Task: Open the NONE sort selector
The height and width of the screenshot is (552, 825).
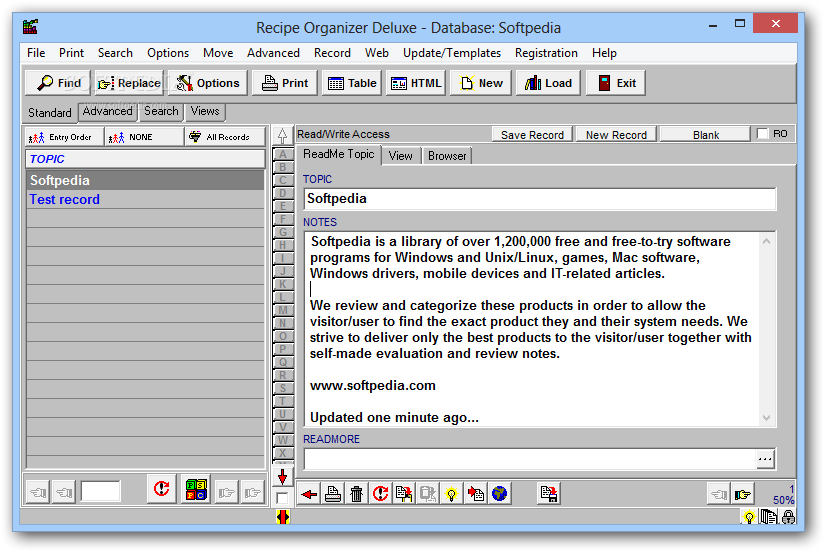Action: (x=144, y=137)
